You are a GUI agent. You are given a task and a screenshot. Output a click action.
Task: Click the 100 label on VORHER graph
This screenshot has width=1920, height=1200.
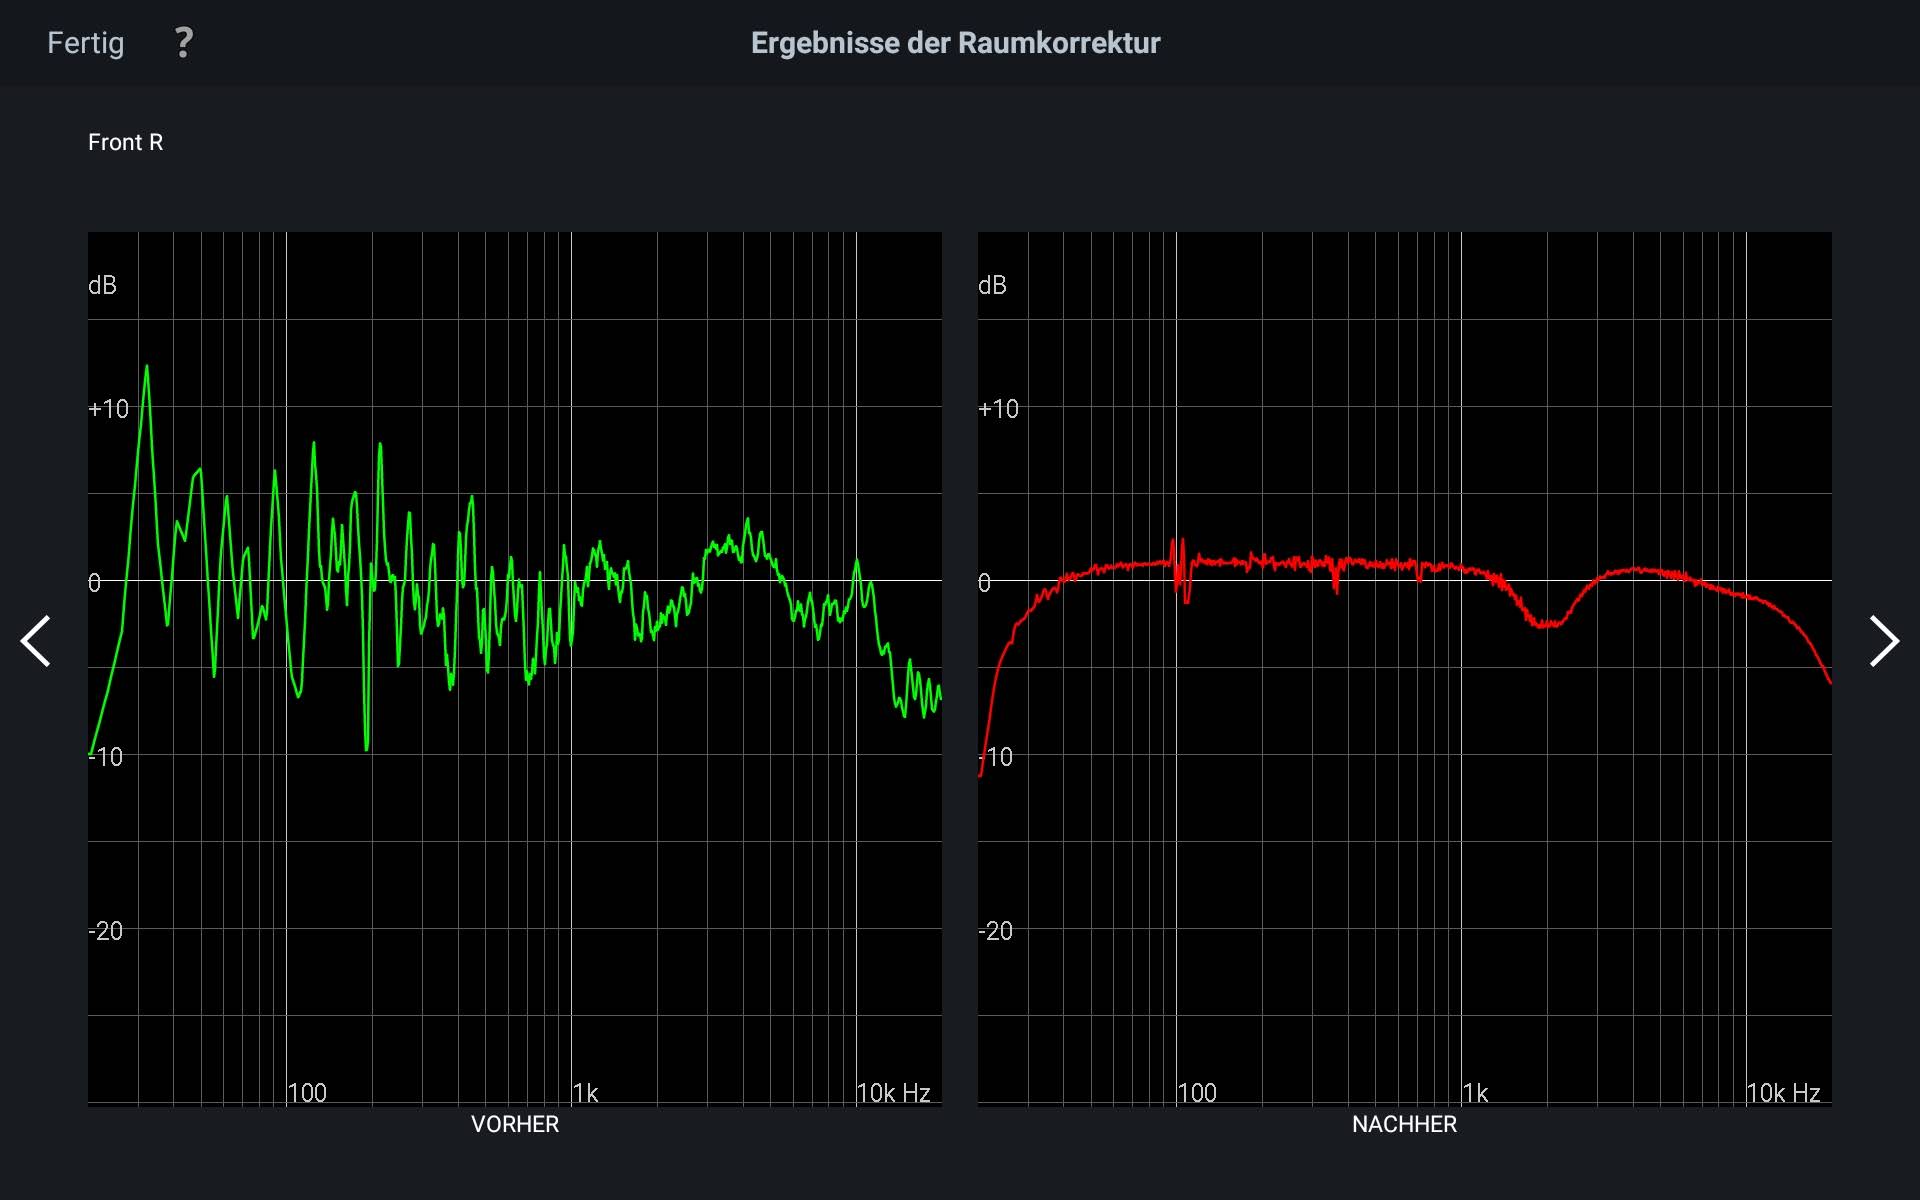tap(307, 1093)
